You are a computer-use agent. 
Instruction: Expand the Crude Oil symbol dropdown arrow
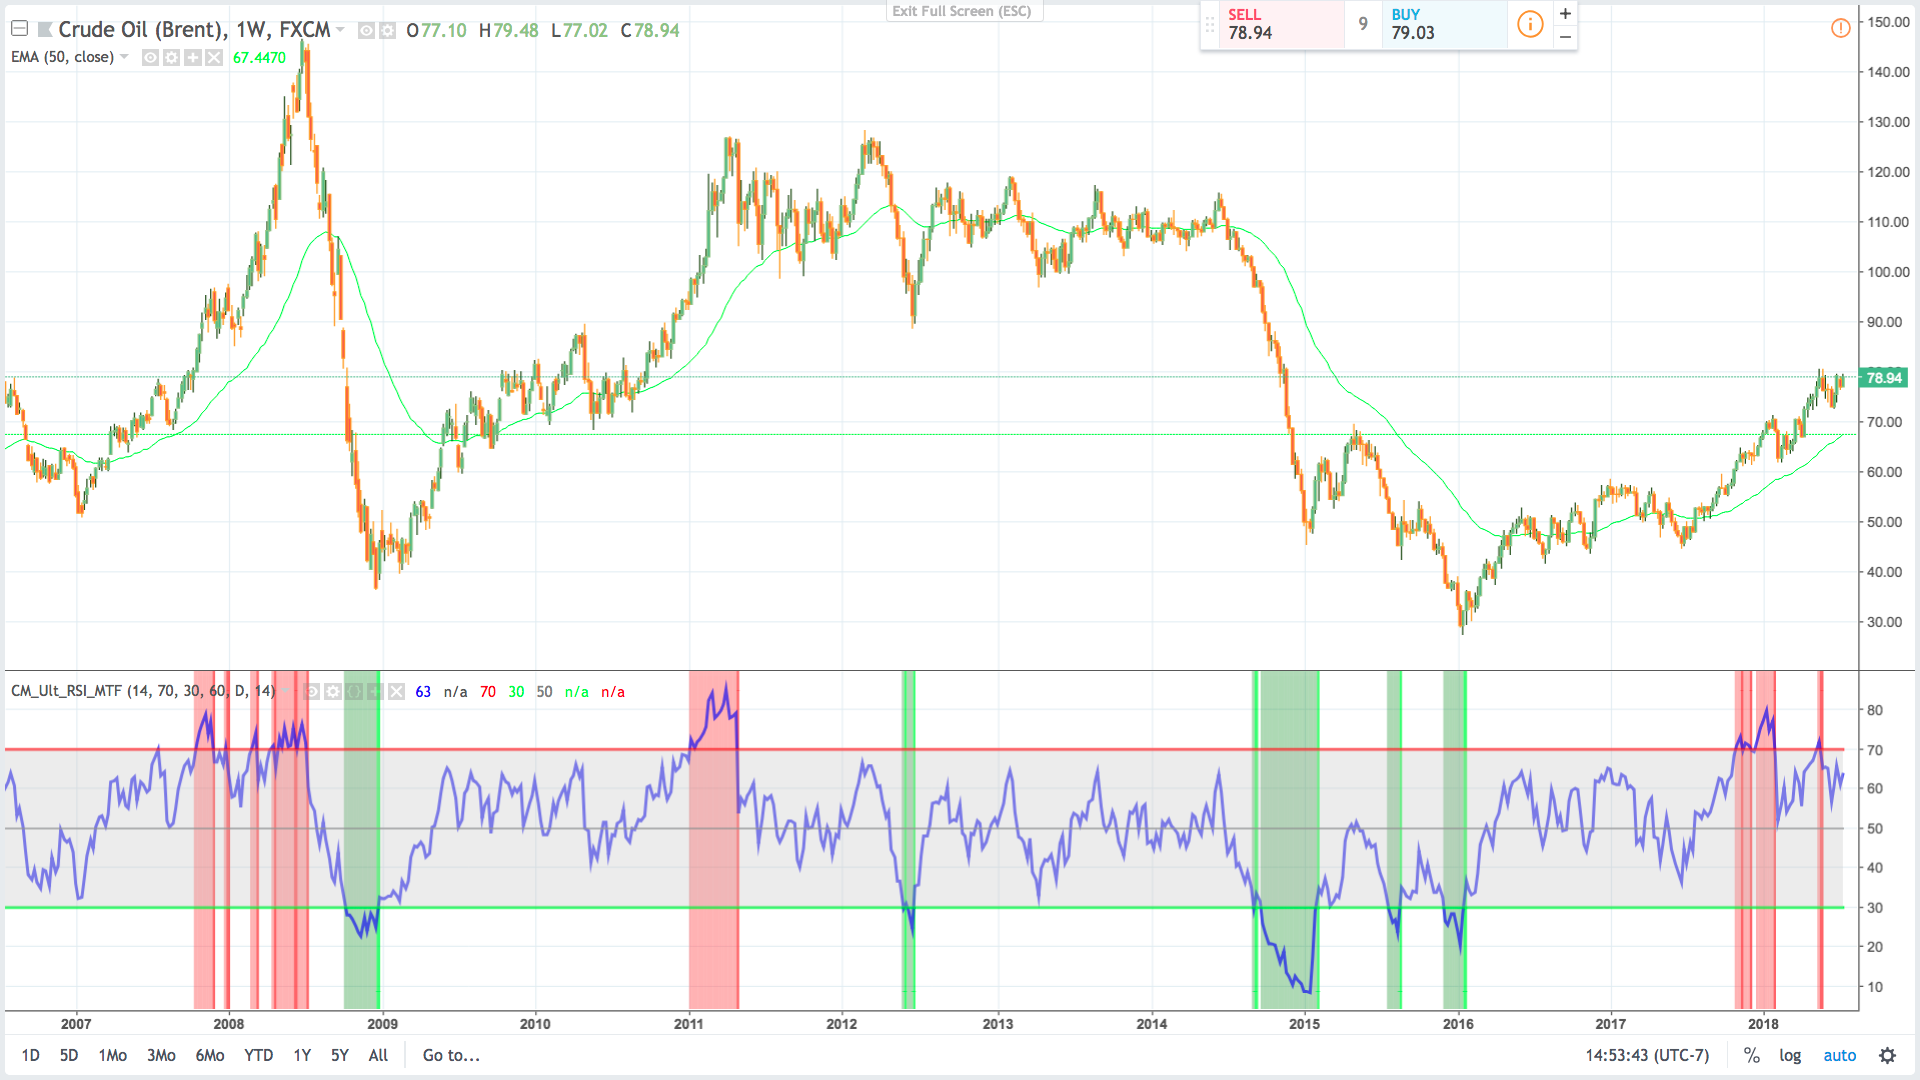(x=340, y=30)
